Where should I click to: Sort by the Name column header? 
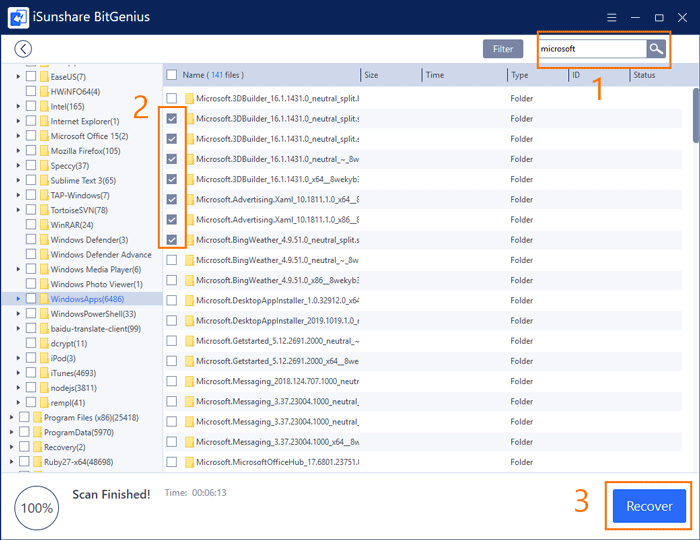point(213,75)
